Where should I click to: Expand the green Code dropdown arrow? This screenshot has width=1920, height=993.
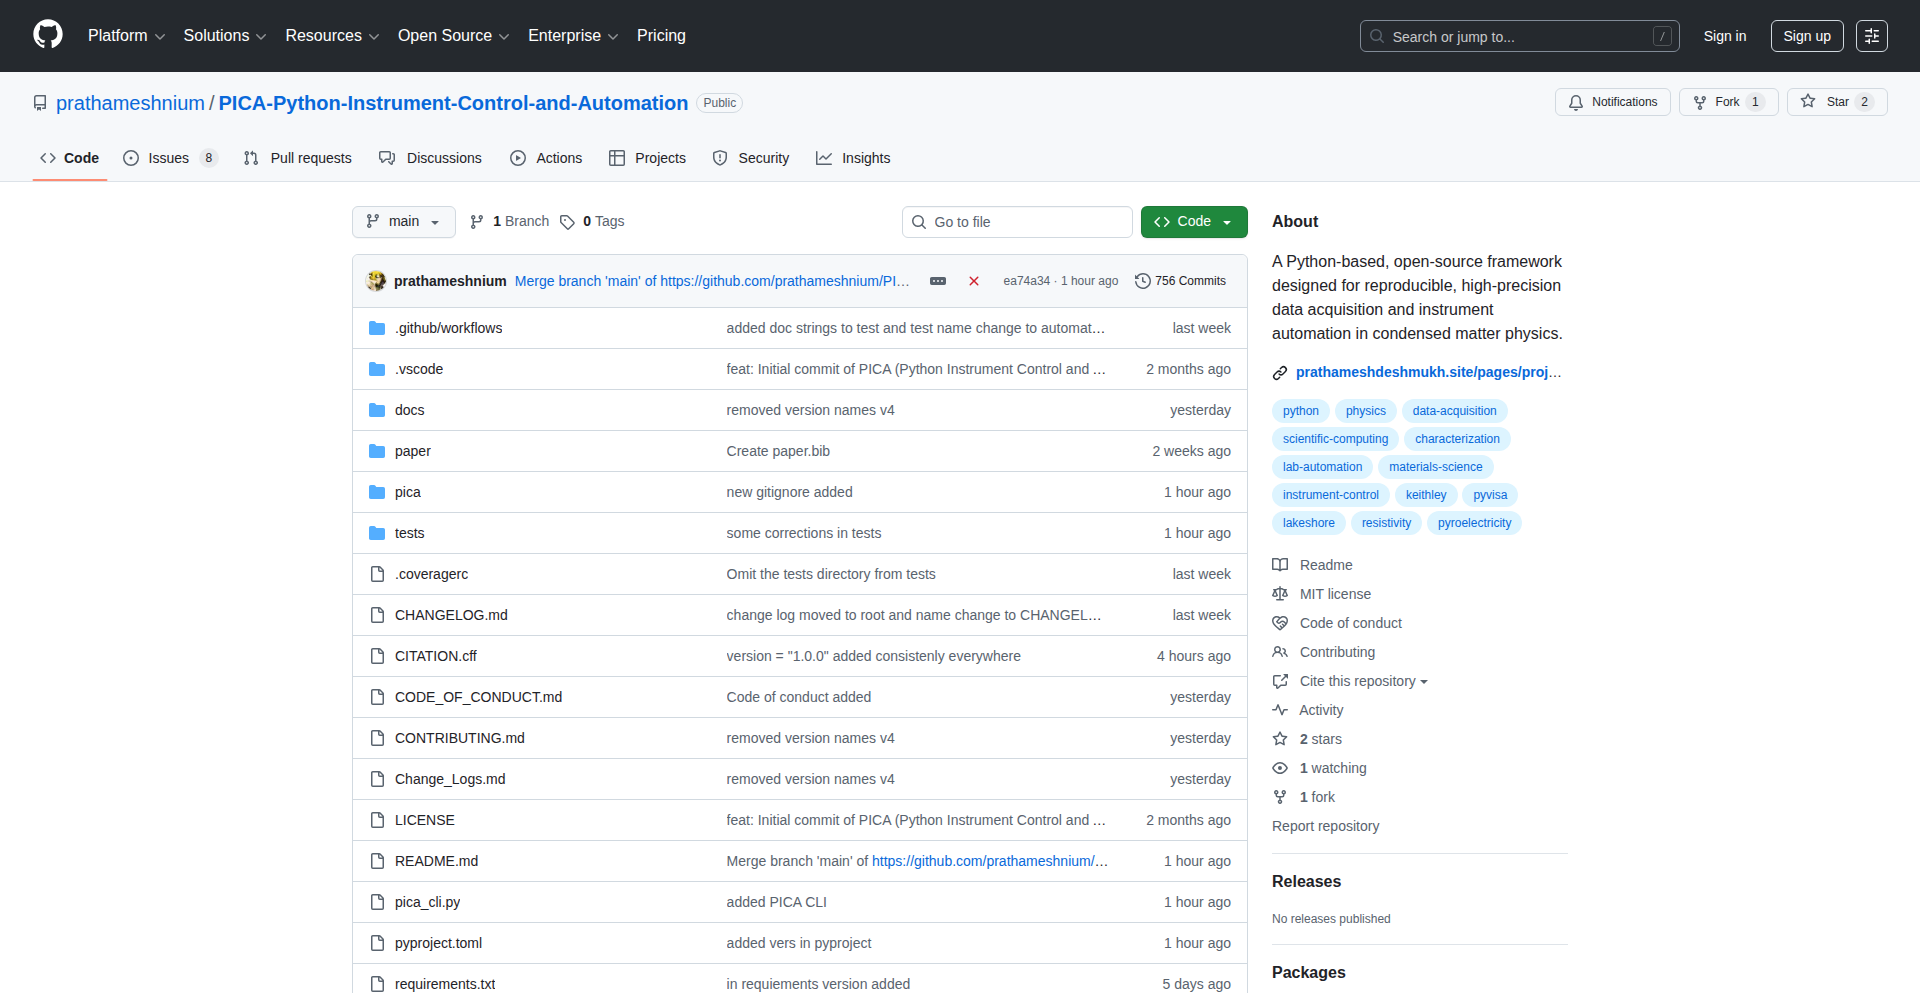pos(1228,221)
